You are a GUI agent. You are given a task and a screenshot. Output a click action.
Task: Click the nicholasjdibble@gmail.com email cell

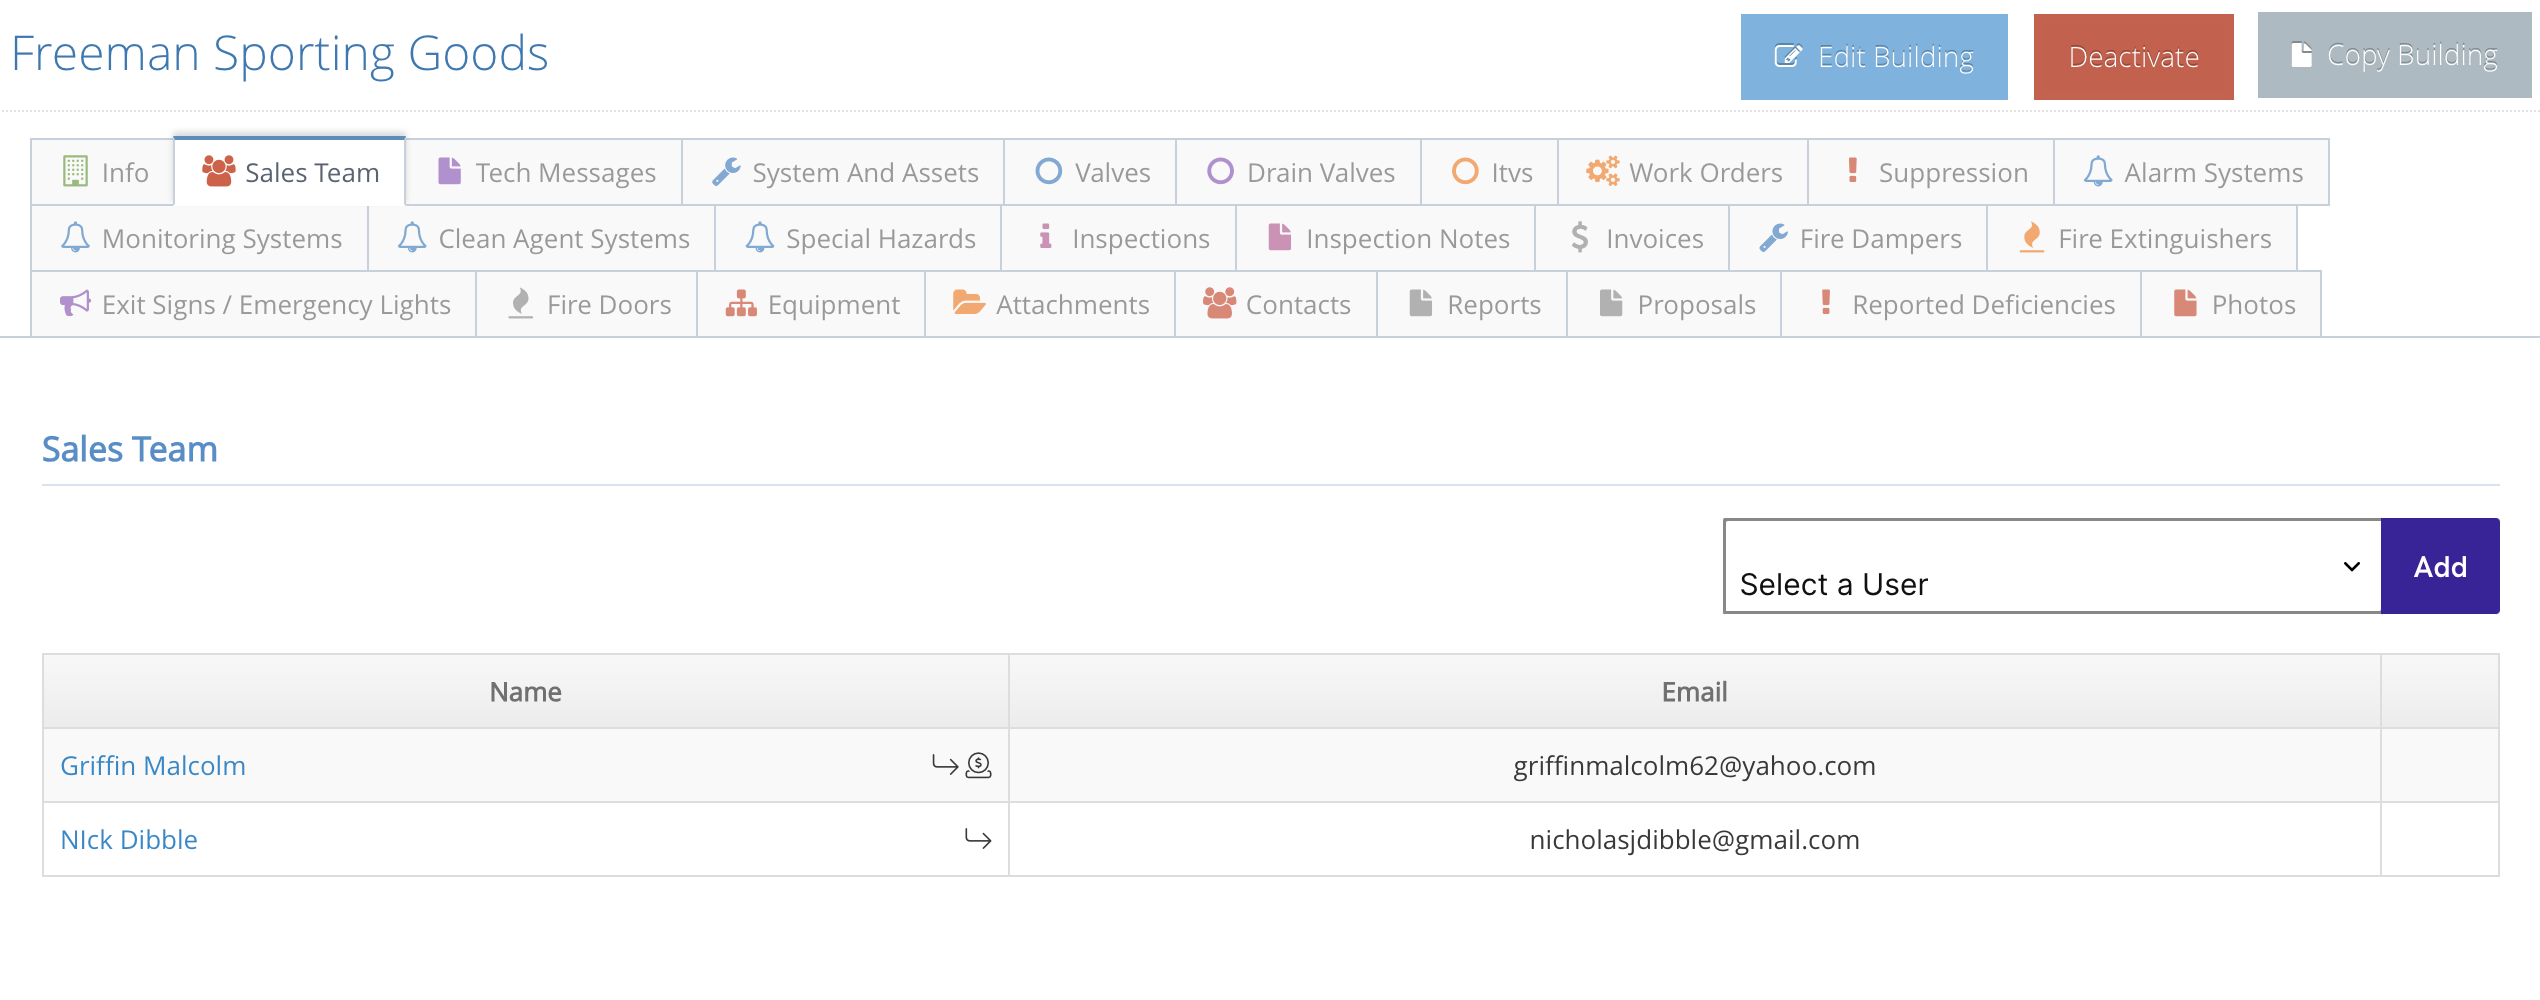click(x=1694, y=839)
